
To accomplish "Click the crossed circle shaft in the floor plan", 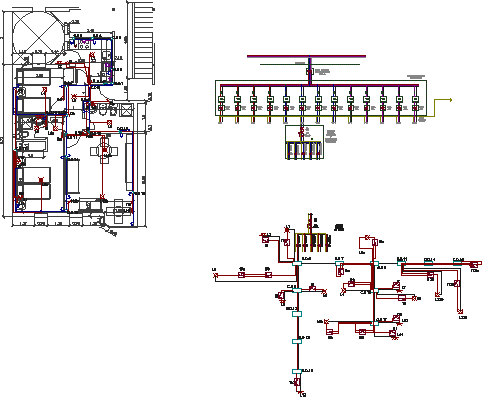I will (38, 33).
